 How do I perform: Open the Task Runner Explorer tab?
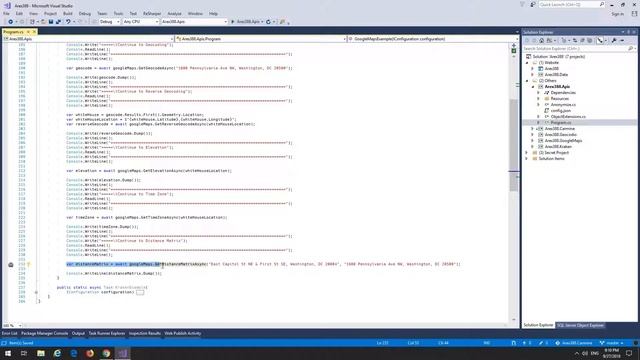point(107,333)
